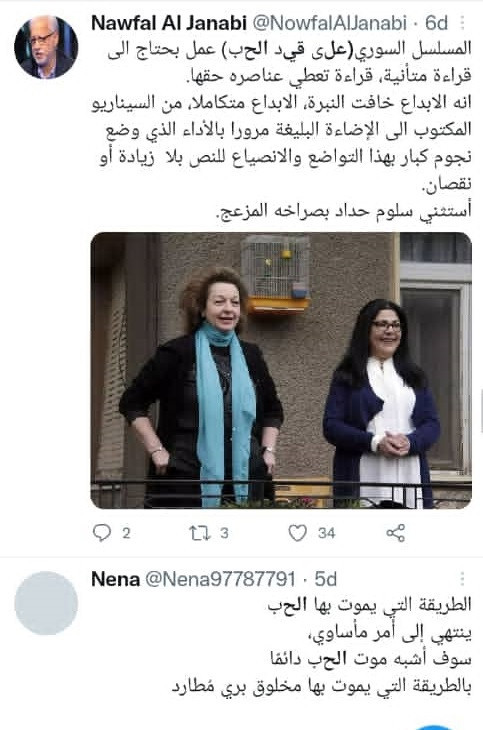Viewport: 483px width, 730px height.
Task: Like the tweet with the heart icon
Action: pos(298,533)
